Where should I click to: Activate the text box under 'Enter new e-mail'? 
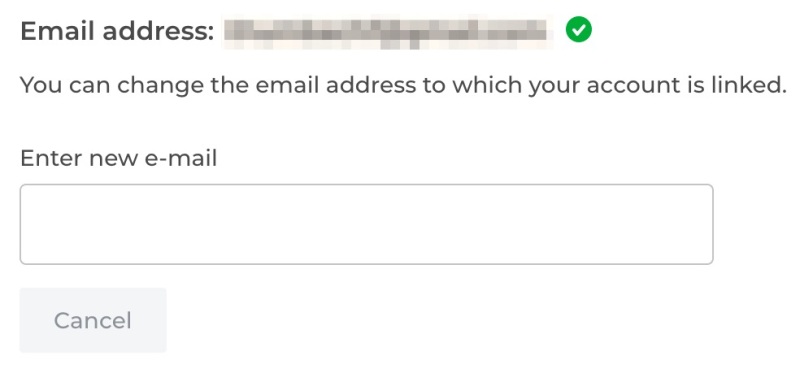click(x=366, y=224)
